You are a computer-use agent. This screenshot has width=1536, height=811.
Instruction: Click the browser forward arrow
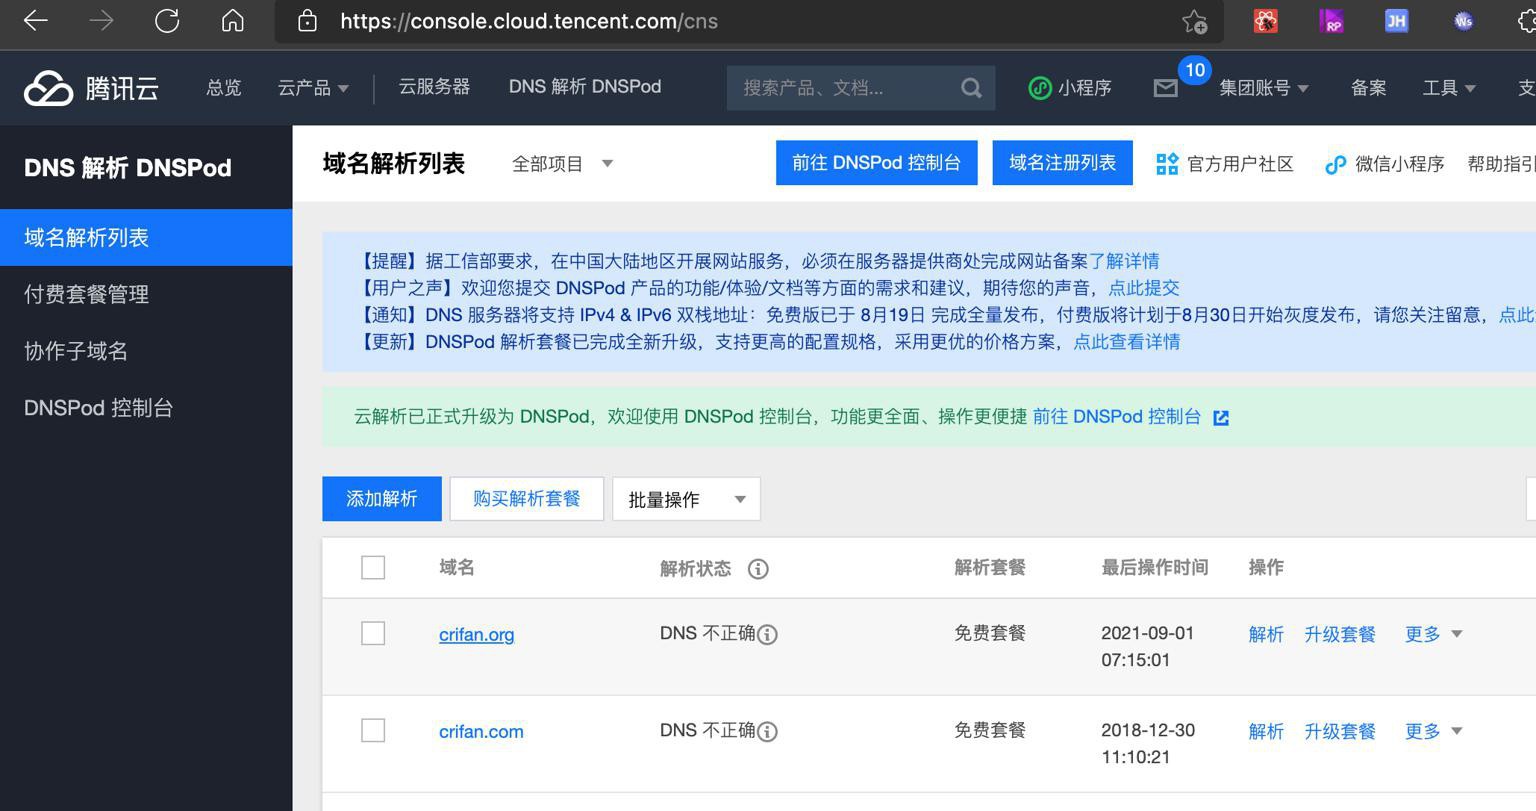click(x=101, y=21)
